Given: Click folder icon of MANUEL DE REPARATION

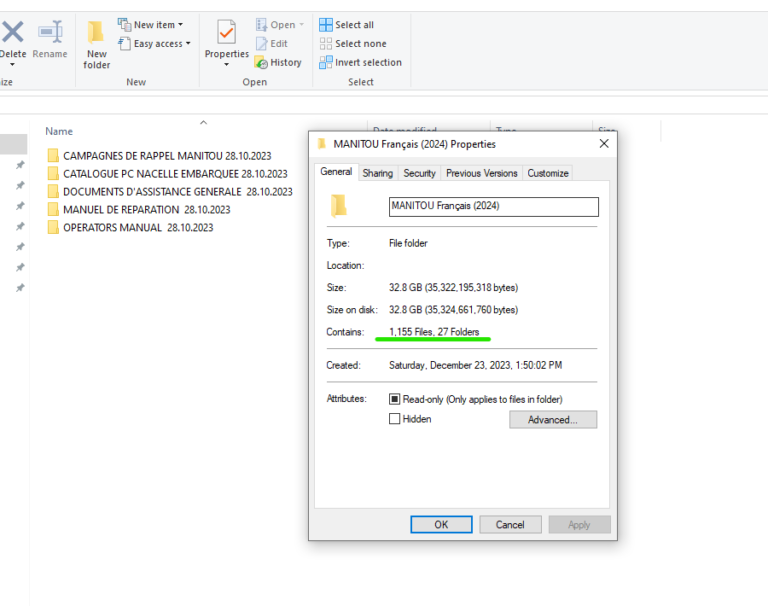Looking at the screenshot, I should coord(53,210).
